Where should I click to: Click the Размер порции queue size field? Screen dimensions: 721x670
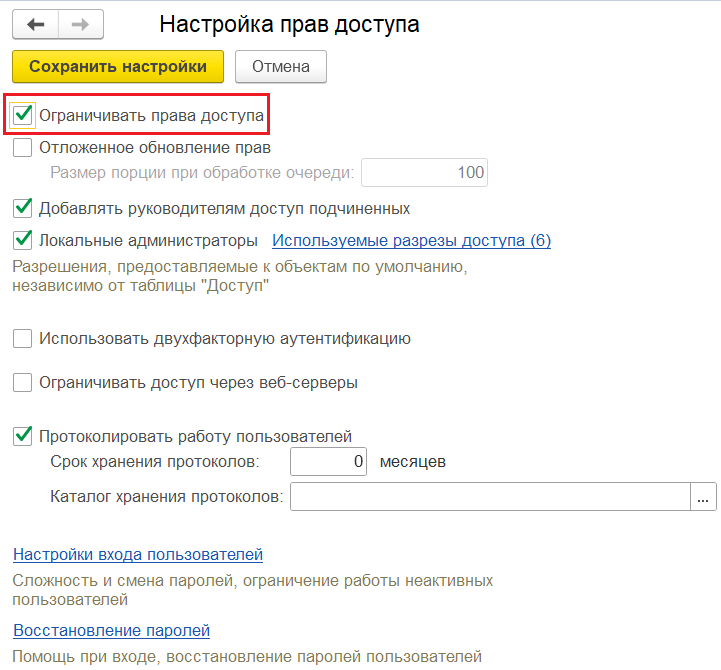(424, 173)
